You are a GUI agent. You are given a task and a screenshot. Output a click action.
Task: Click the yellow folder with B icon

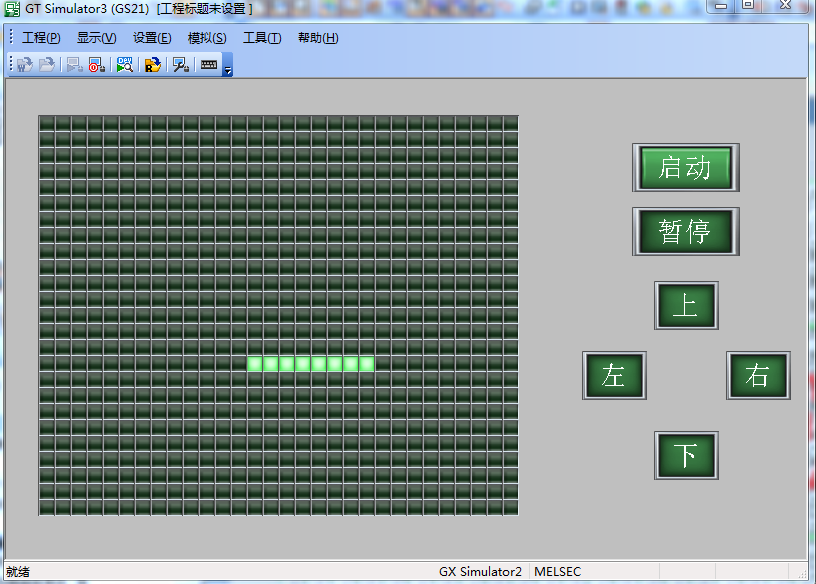(x=152, y=65)
